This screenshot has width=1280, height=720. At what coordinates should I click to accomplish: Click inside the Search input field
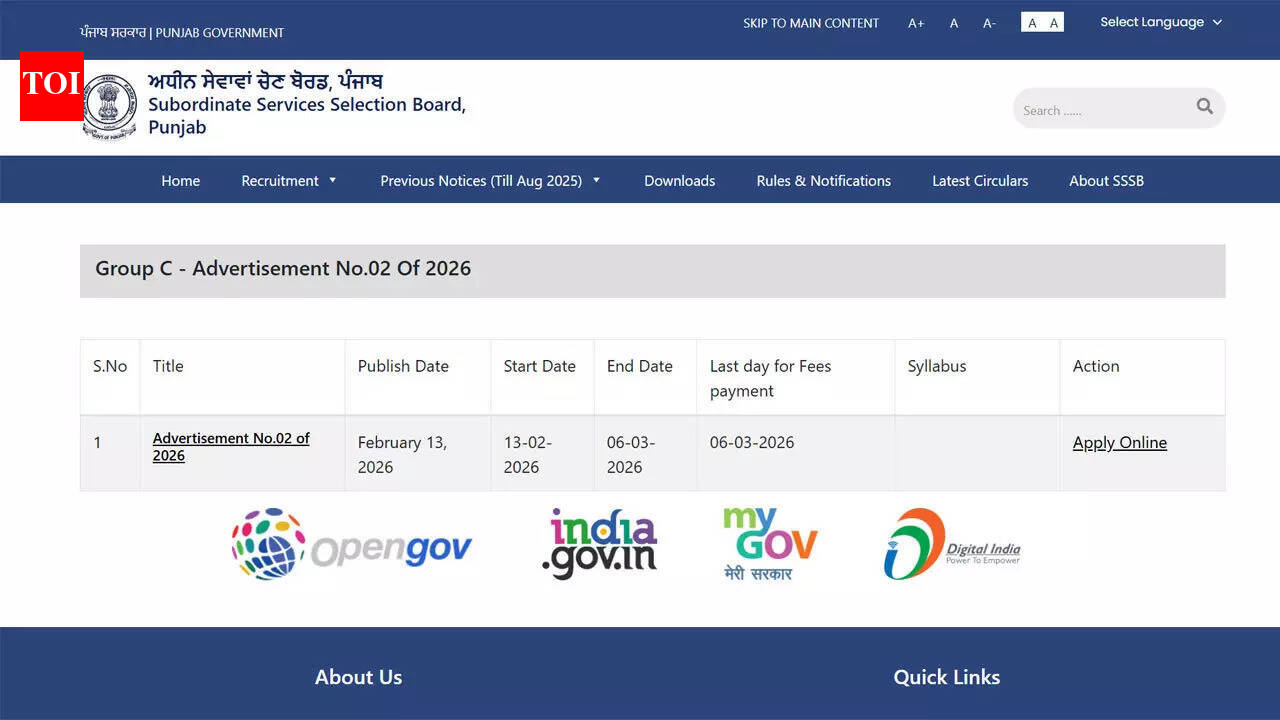[x=1100, y=108]
